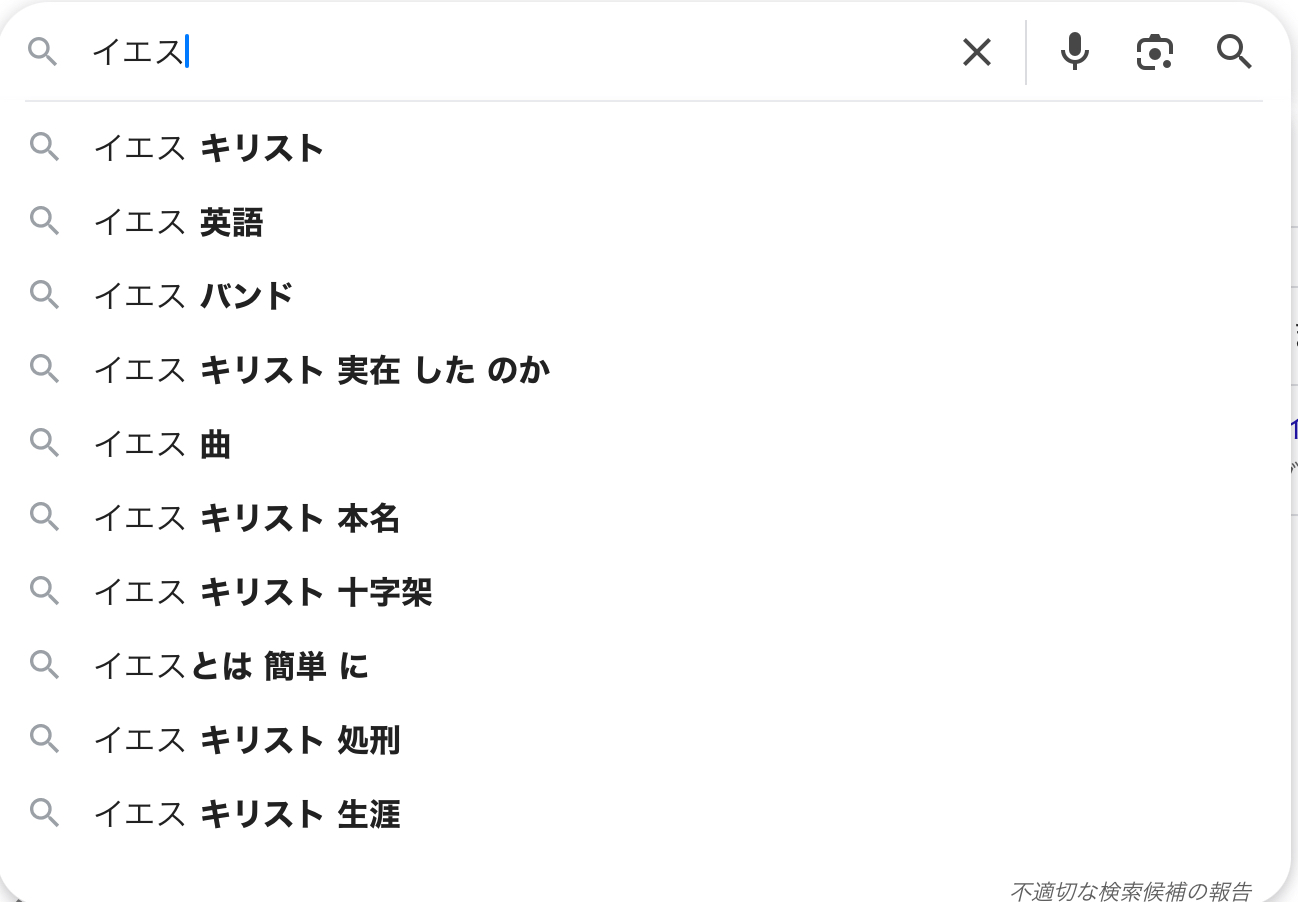Pick the イエス バンド suggestion
The height and width of the screenshot is (902, 1298).
pos(193,296)
